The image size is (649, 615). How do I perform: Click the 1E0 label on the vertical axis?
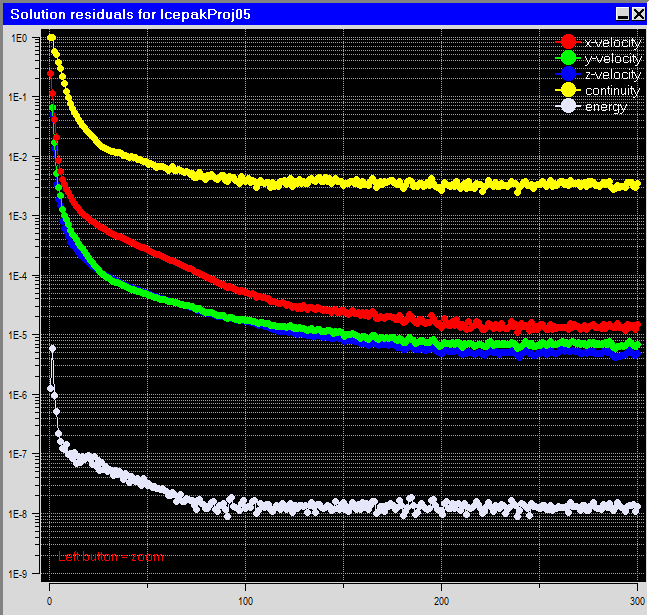(x=18, y=38)
